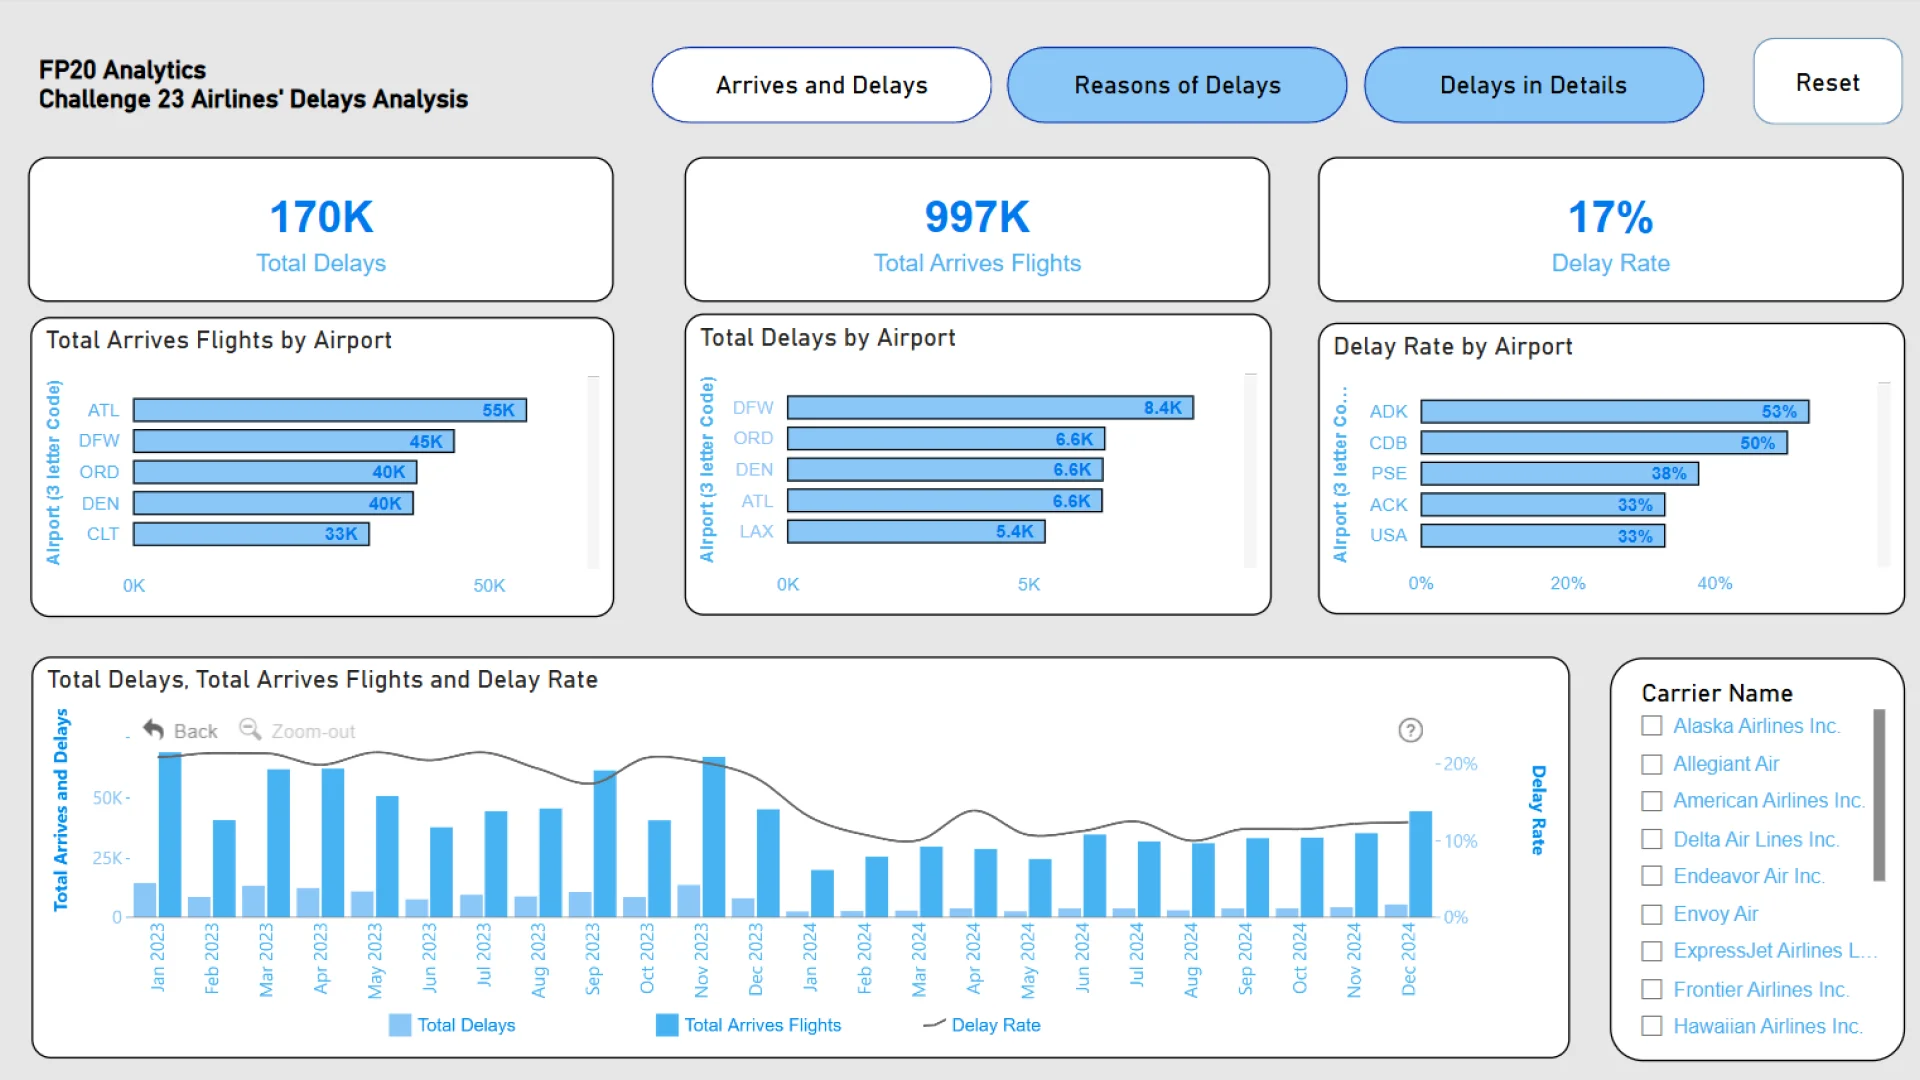The height and width of the screenshot is (1080, 1920).
Task: Click the Nov 2023 arrivals bar
Action: pyautogui.click(x=714, y=837)
